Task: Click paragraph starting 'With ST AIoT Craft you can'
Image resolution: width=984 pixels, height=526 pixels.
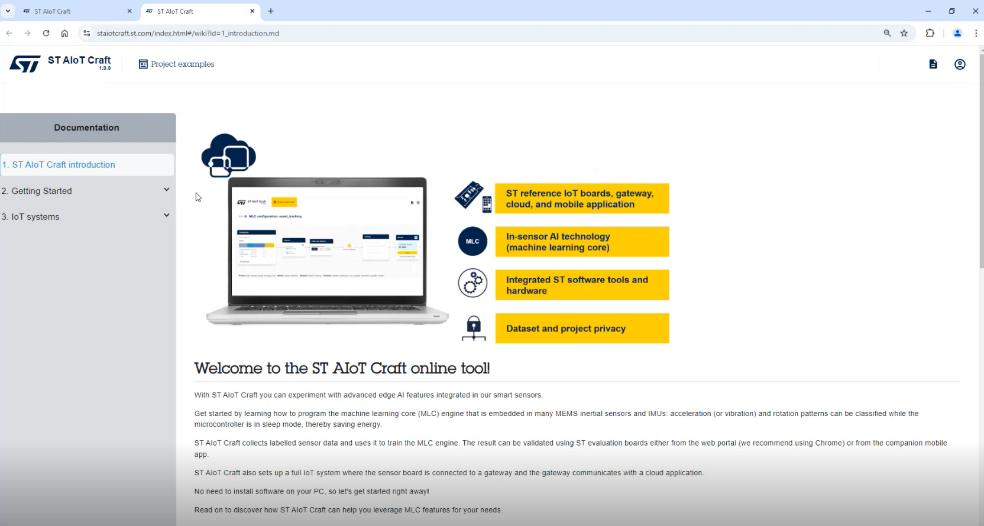Action: (368, 395)
